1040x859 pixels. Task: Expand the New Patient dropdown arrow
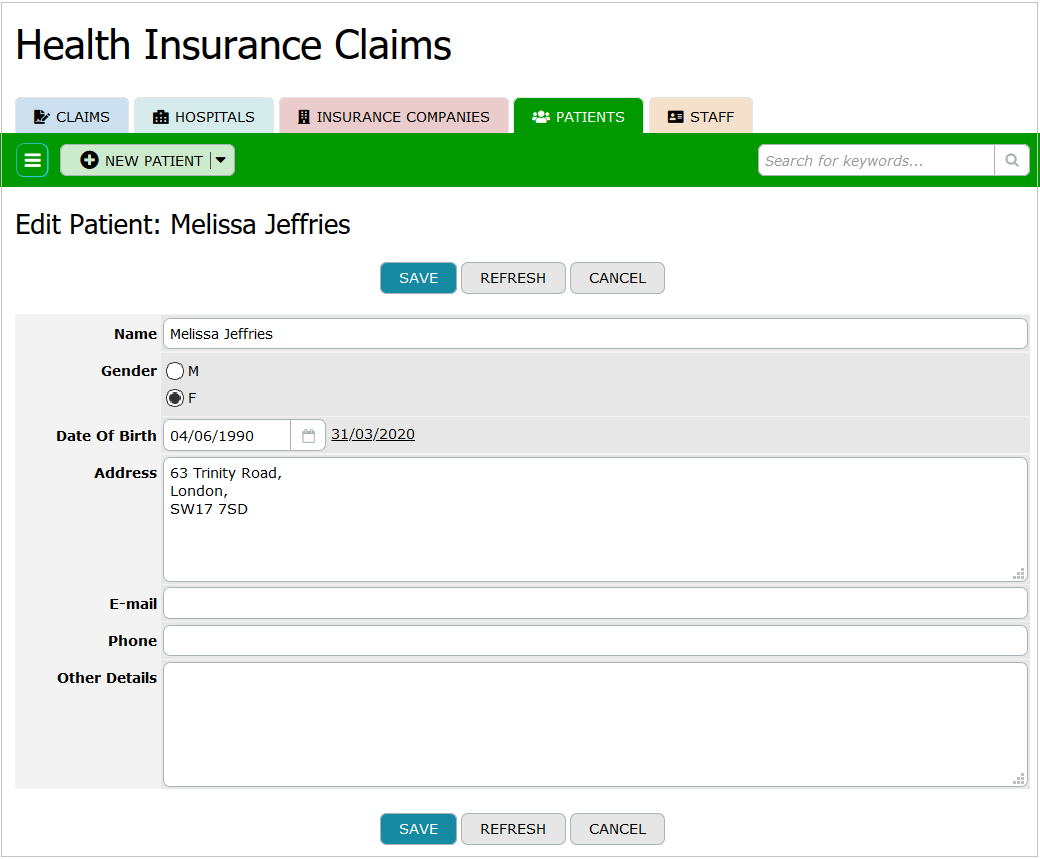point(221,160)
